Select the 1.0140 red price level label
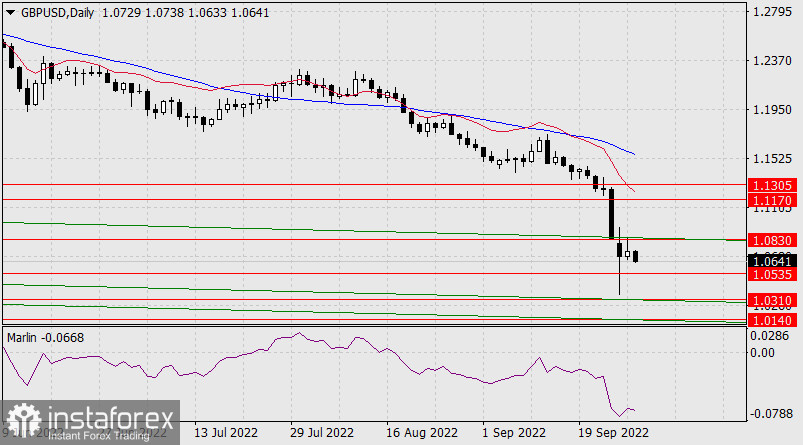 pyautogui.click(x=772, y=321)
